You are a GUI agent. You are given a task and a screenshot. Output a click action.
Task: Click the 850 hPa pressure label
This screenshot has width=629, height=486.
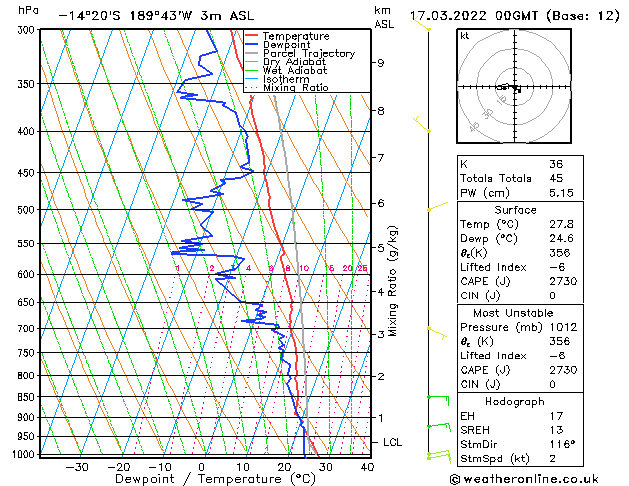28,397
